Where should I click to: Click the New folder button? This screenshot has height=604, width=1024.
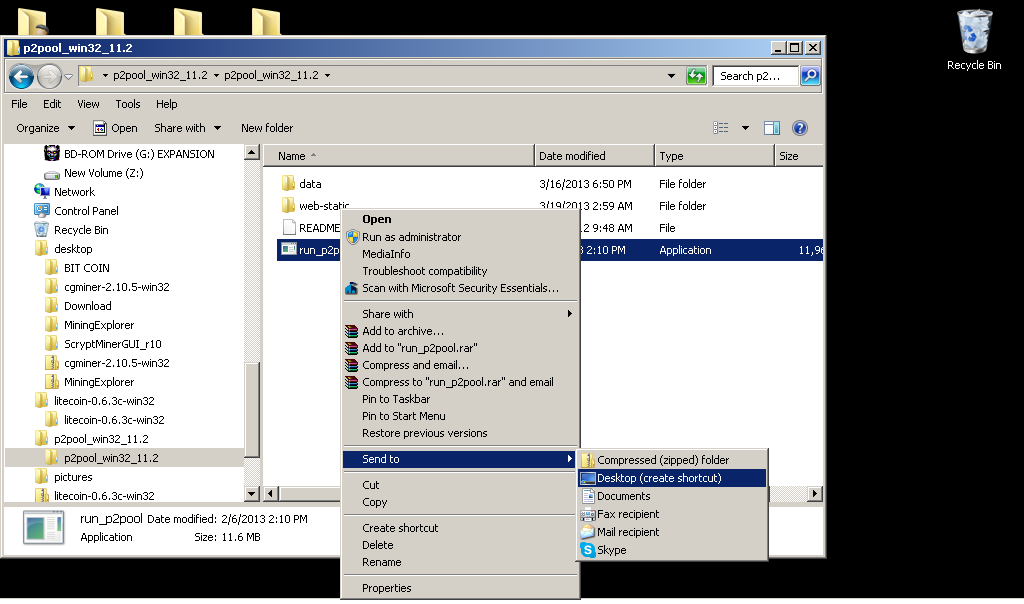pyautogui.click(x=267, y=128)
